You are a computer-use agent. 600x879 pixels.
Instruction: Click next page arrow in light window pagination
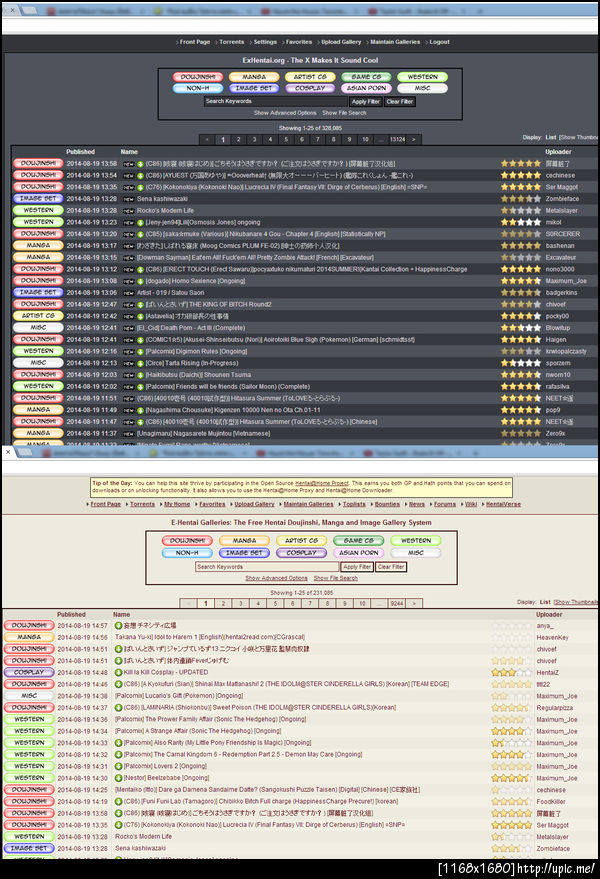[x=414, y=604]
